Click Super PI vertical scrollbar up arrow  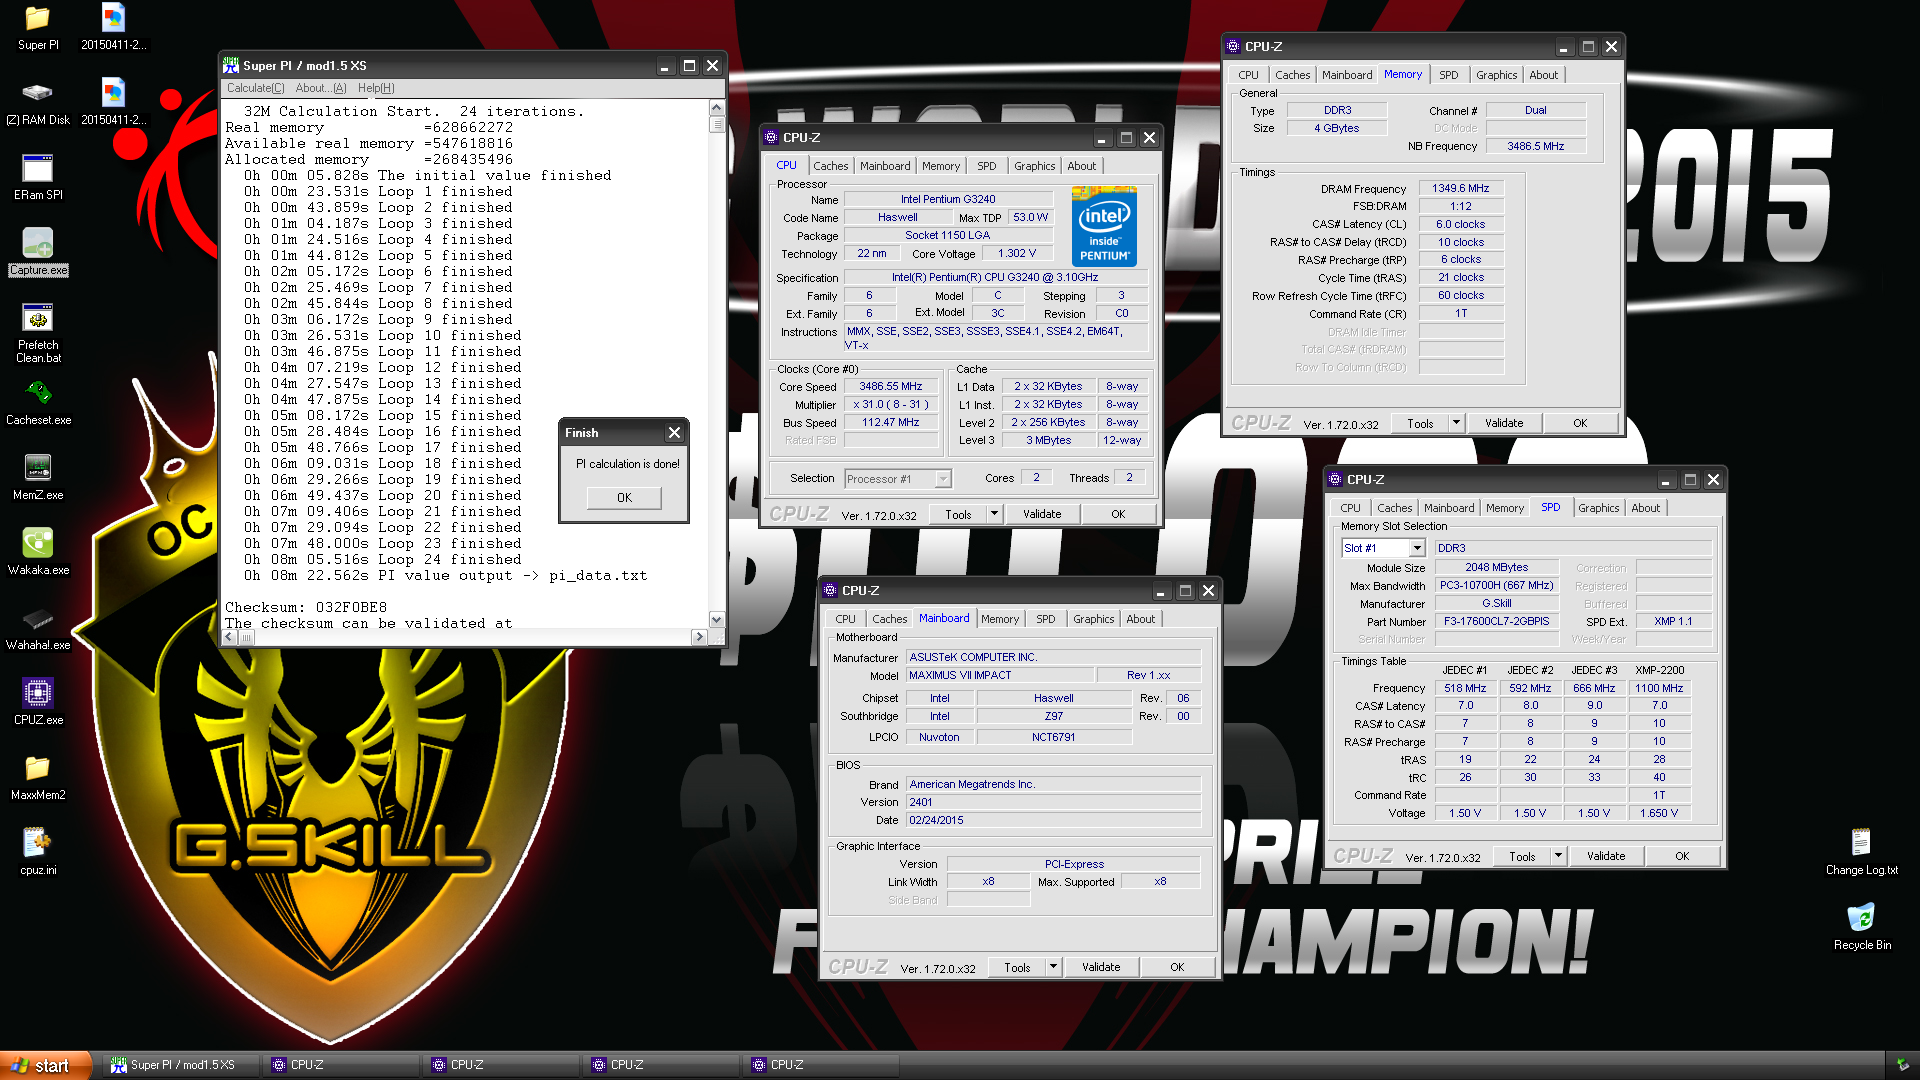[x=716, y=107]
